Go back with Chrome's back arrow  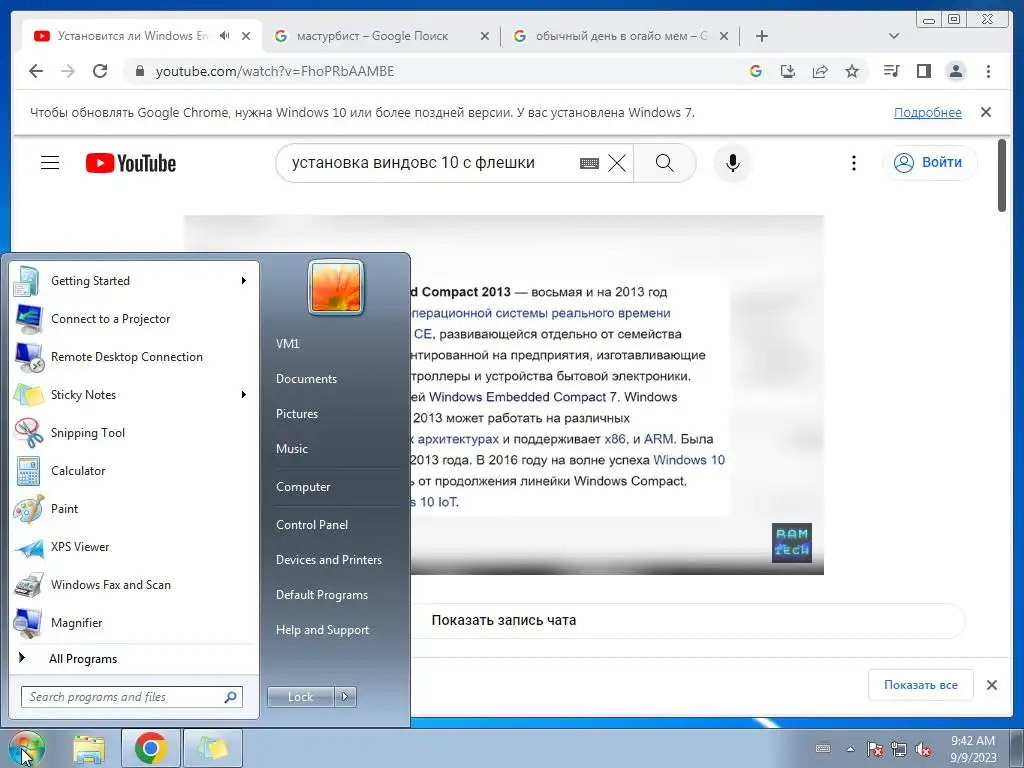[x=36, y=71]
